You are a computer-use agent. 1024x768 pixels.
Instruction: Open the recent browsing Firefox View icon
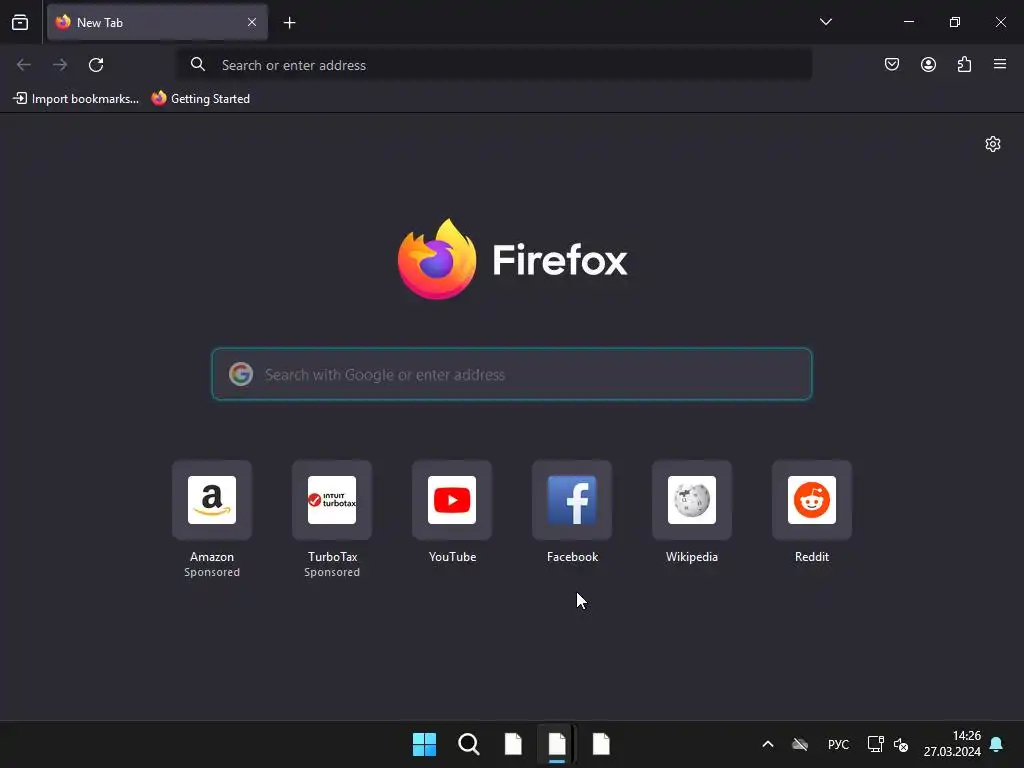tap(20, 22)
